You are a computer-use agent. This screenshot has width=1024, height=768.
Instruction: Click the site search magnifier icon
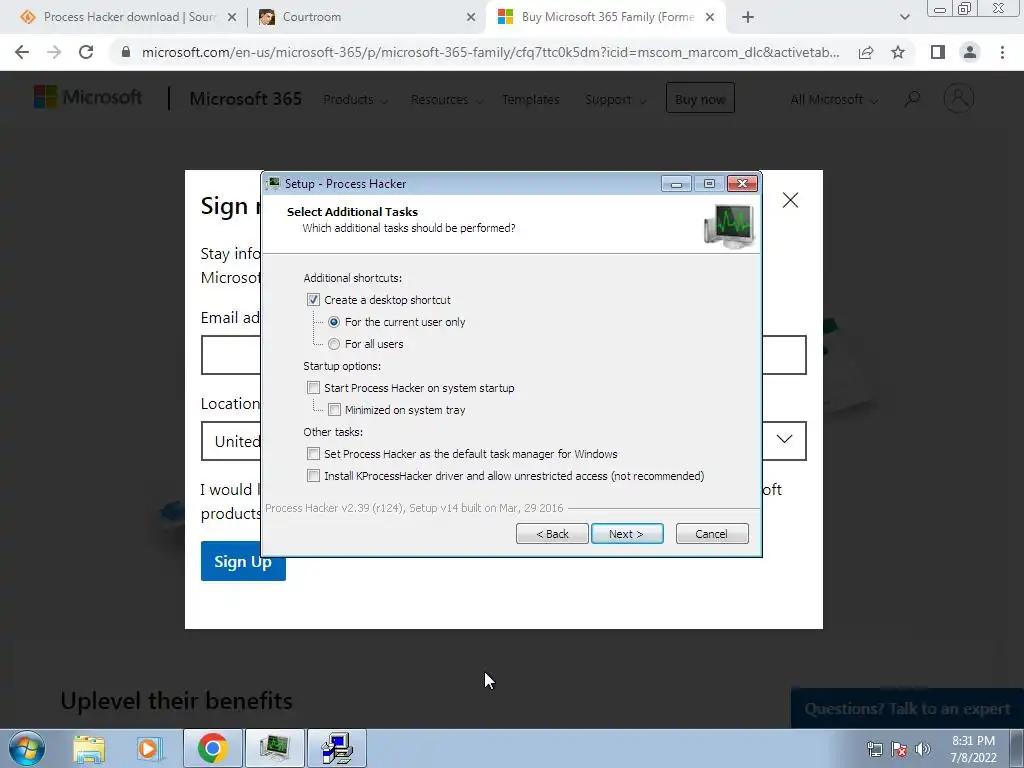(912, 99)
